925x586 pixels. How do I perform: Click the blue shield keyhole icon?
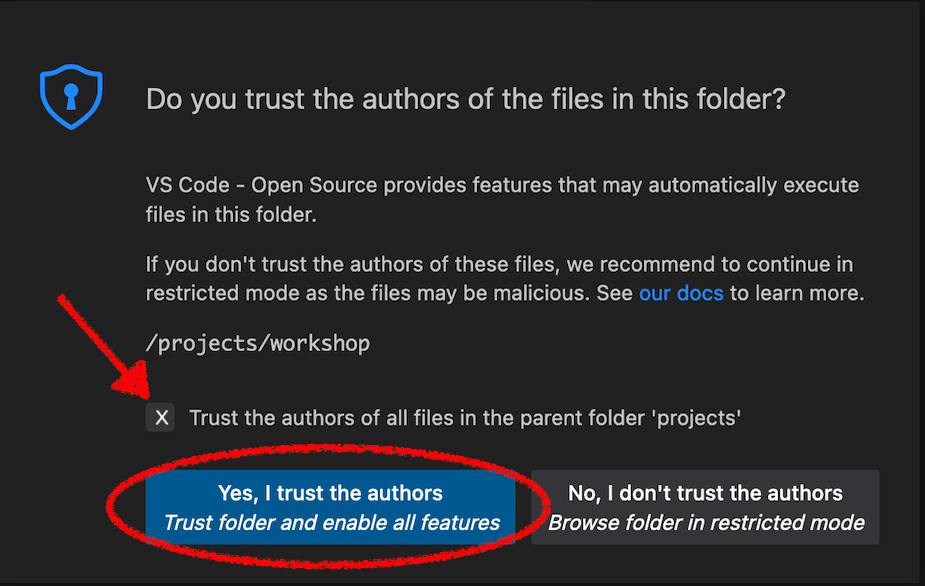71,98
